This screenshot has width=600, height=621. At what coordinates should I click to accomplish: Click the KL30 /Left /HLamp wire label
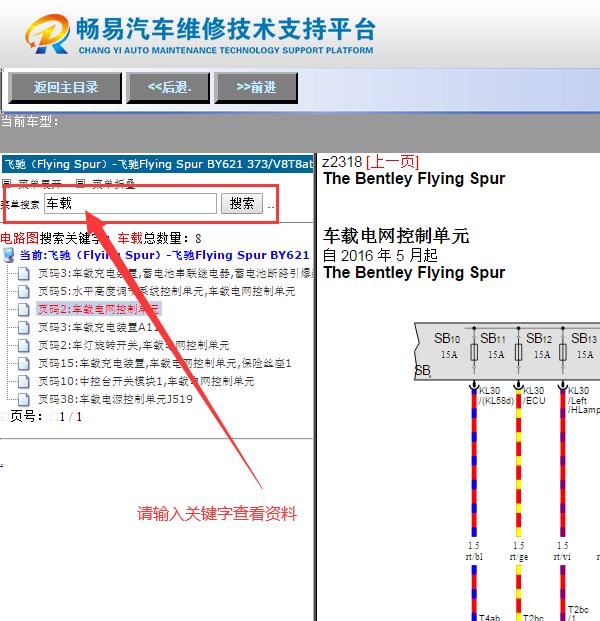click(x=583, y=400)
